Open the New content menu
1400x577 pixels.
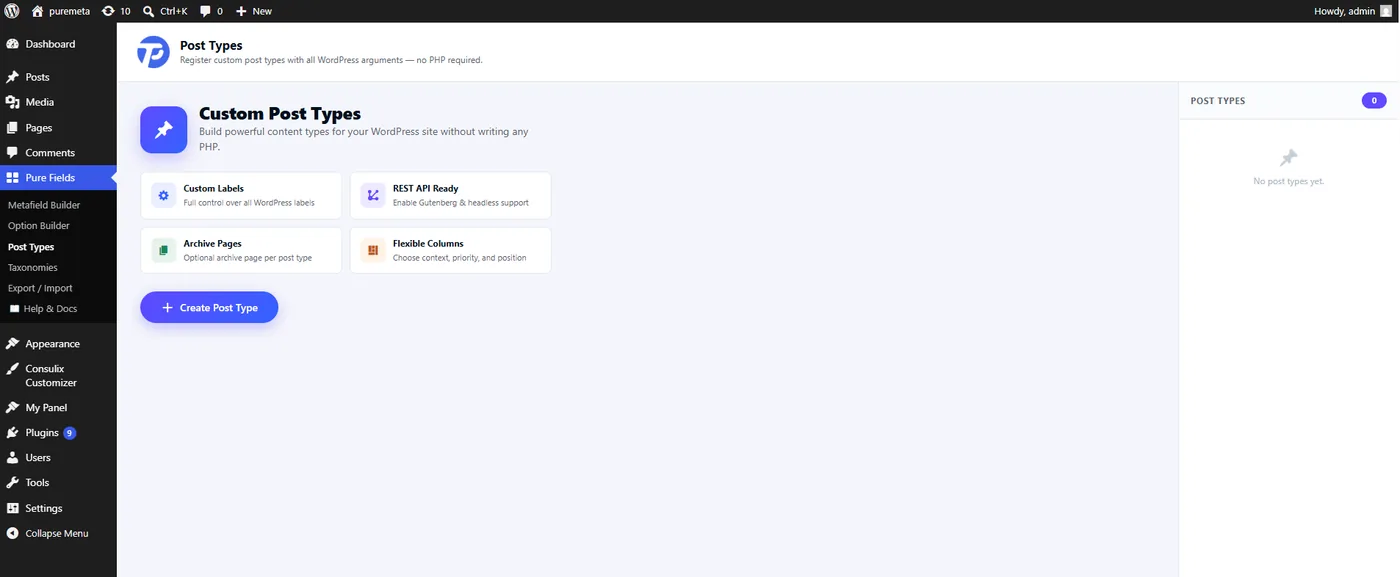[x=254, y=11]
